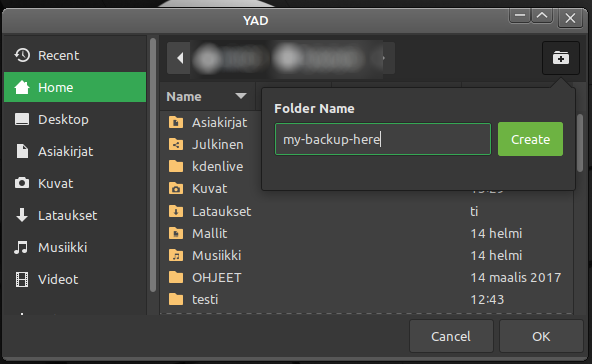The image size is (592, 364).
Task: Confirm with the OK button
Action: pos(541,336)
